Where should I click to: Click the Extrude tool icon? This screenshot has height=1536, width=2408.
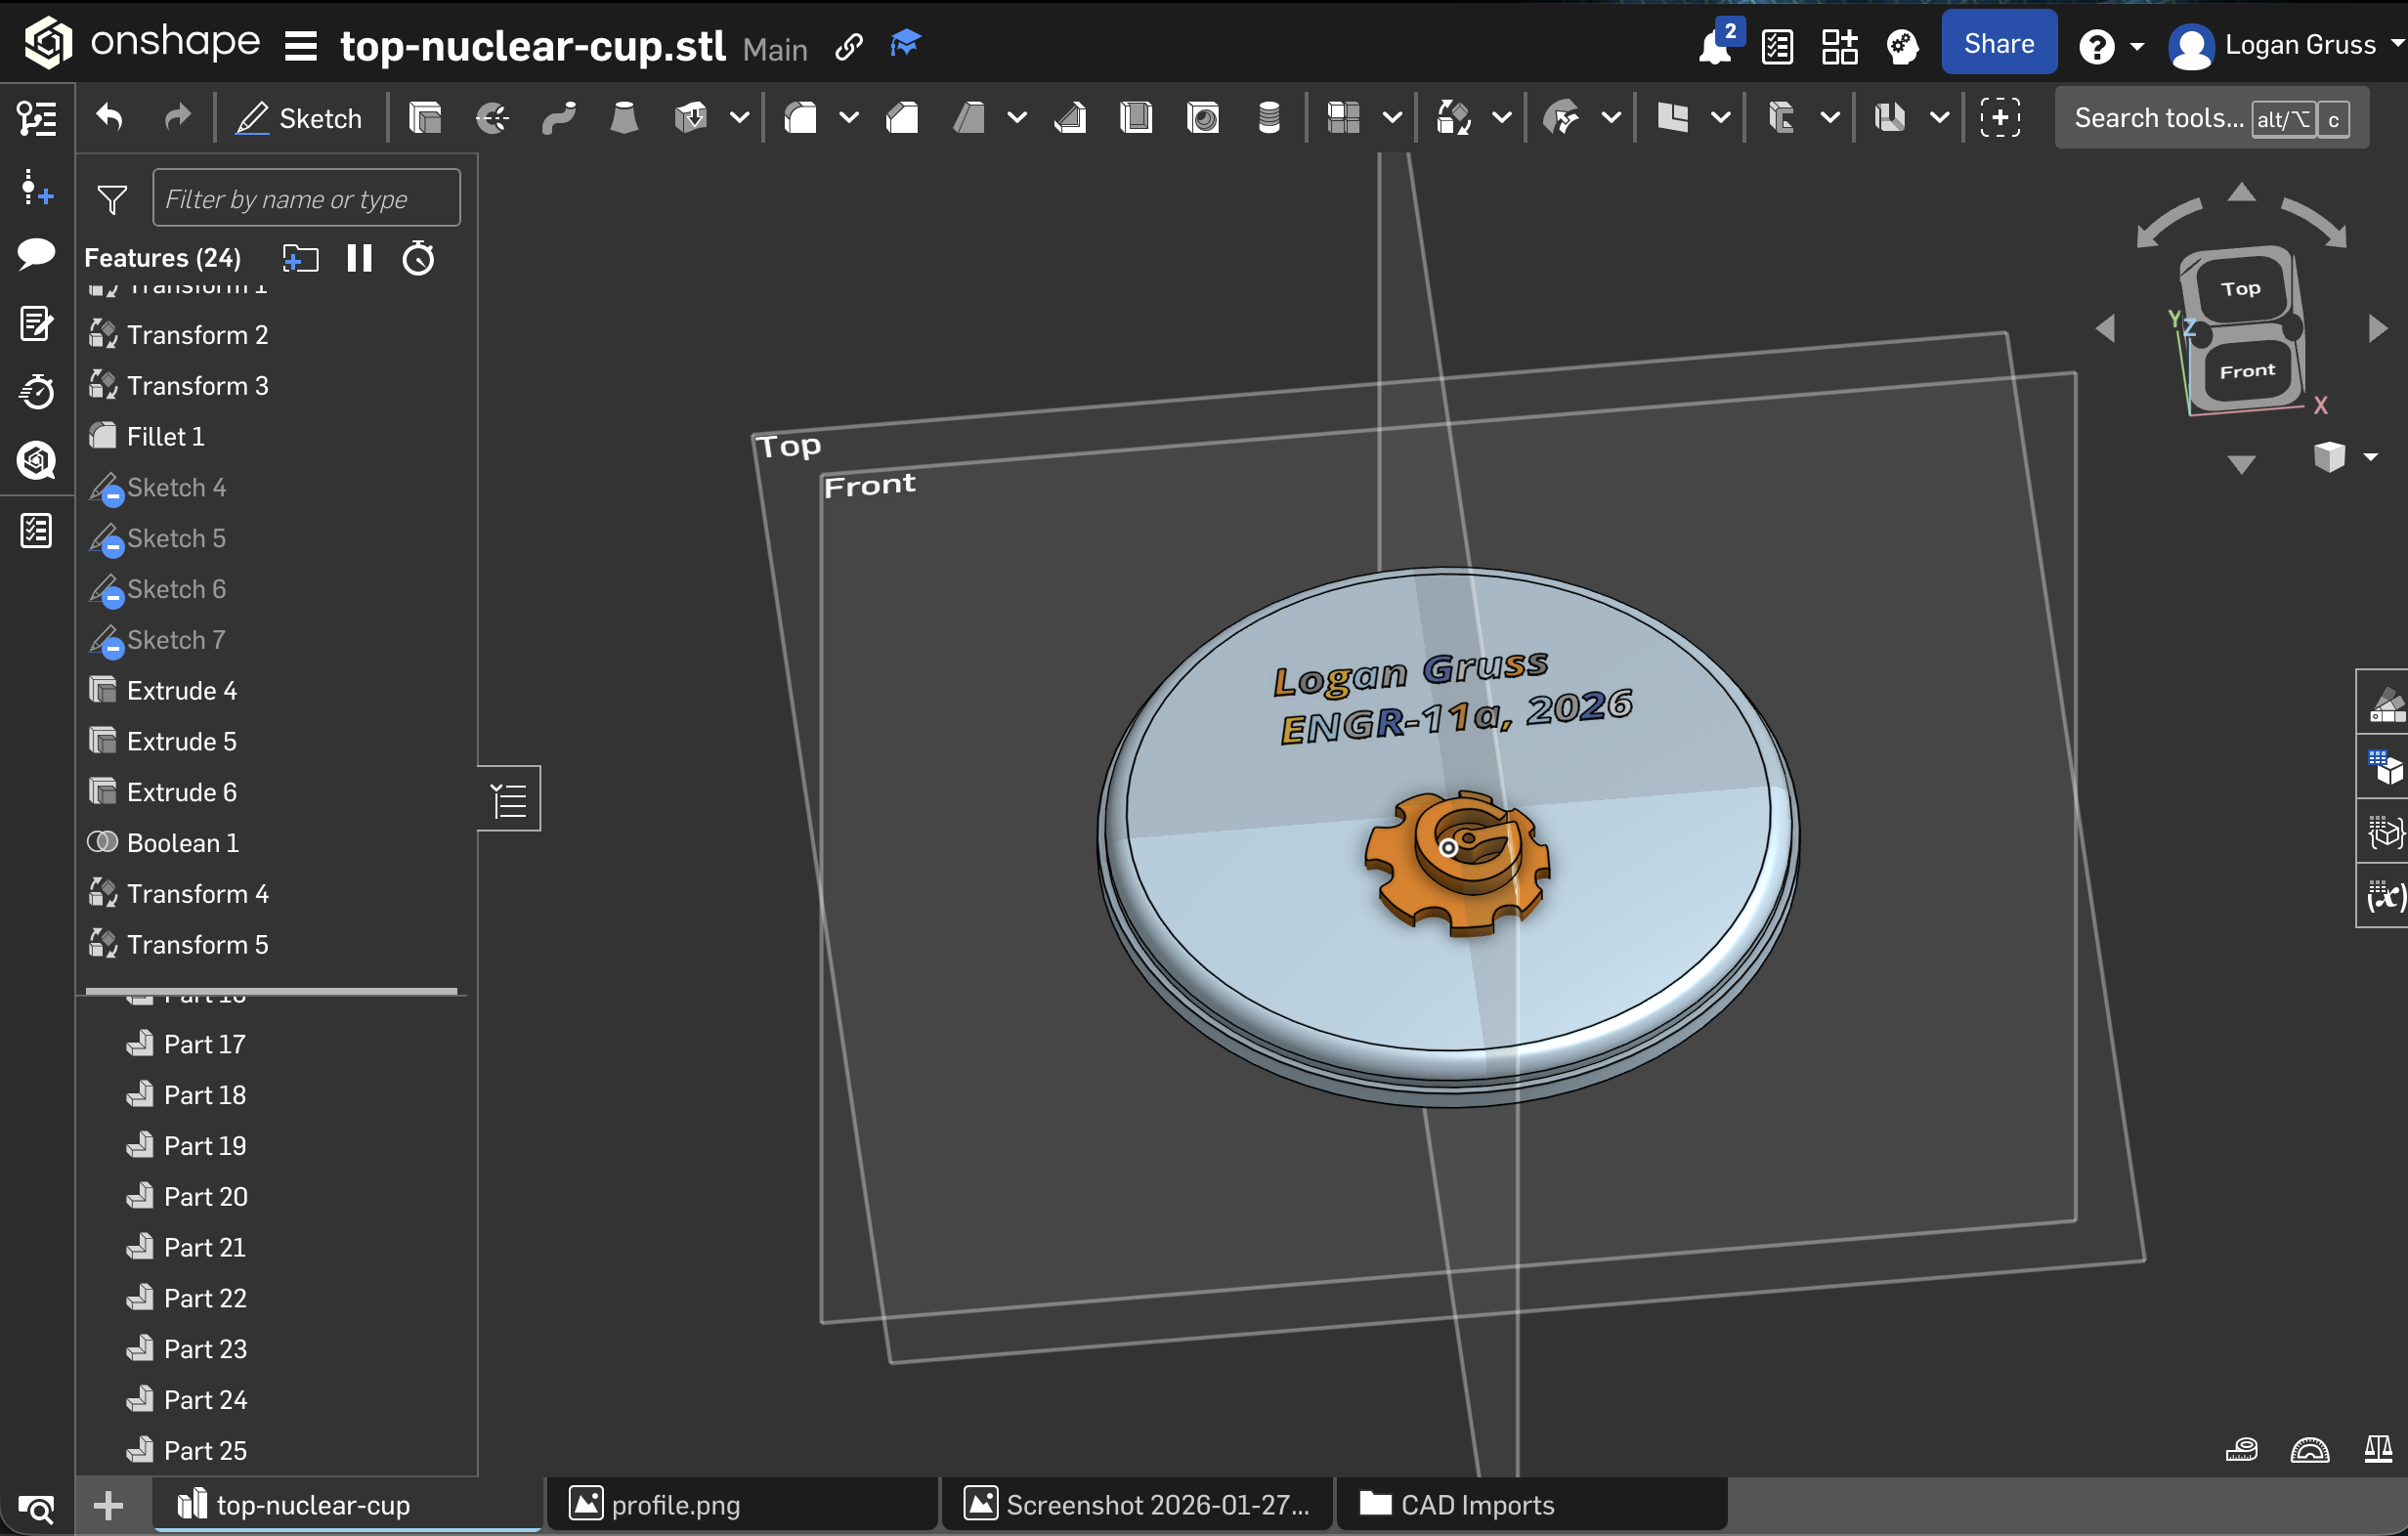[x=425, y=118]
